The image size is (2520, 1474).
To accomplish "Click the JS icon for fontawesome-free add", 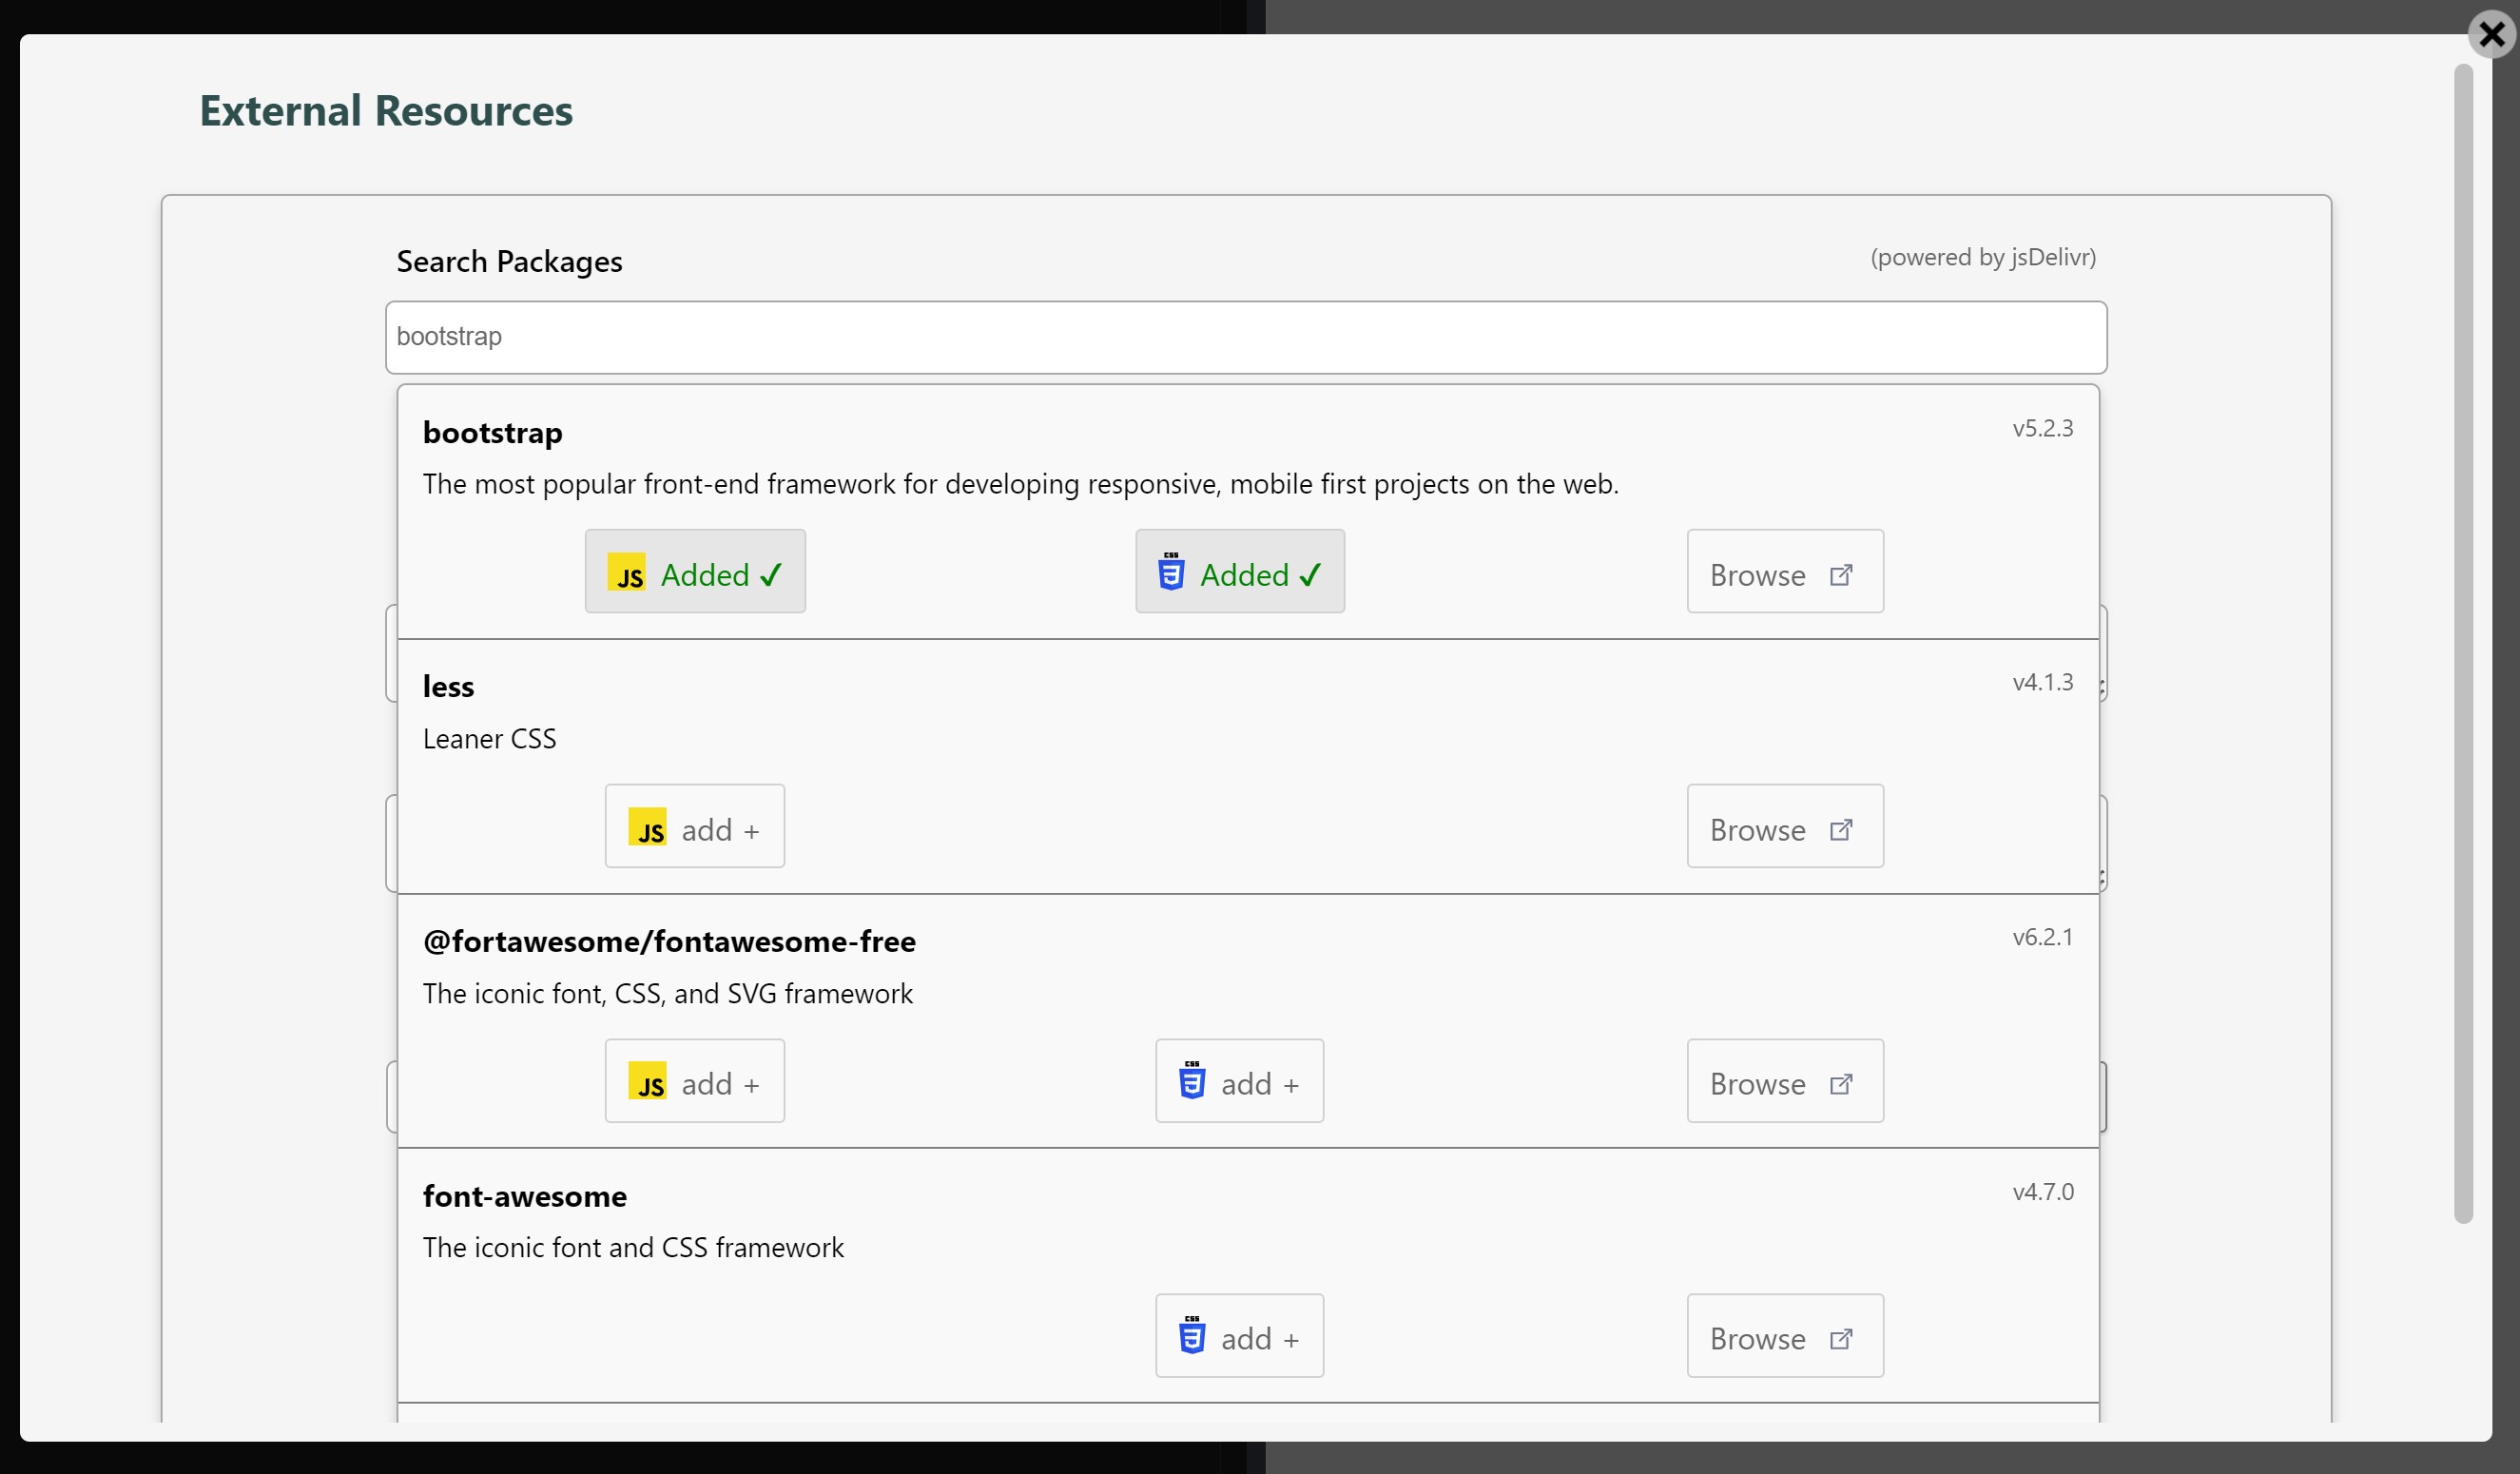I will click(x=649, y=1083).
